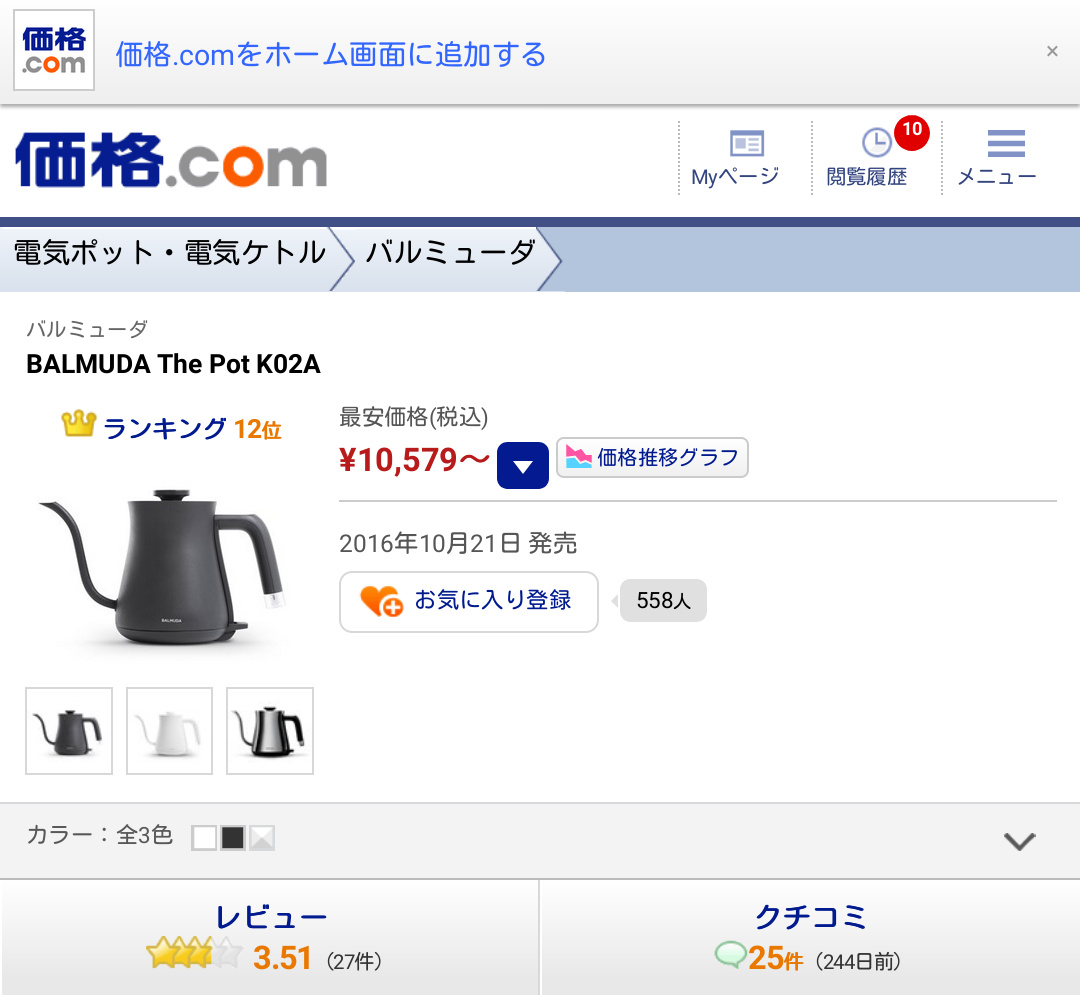Go to the バルミューダ breadcrumb

(450, 253)
